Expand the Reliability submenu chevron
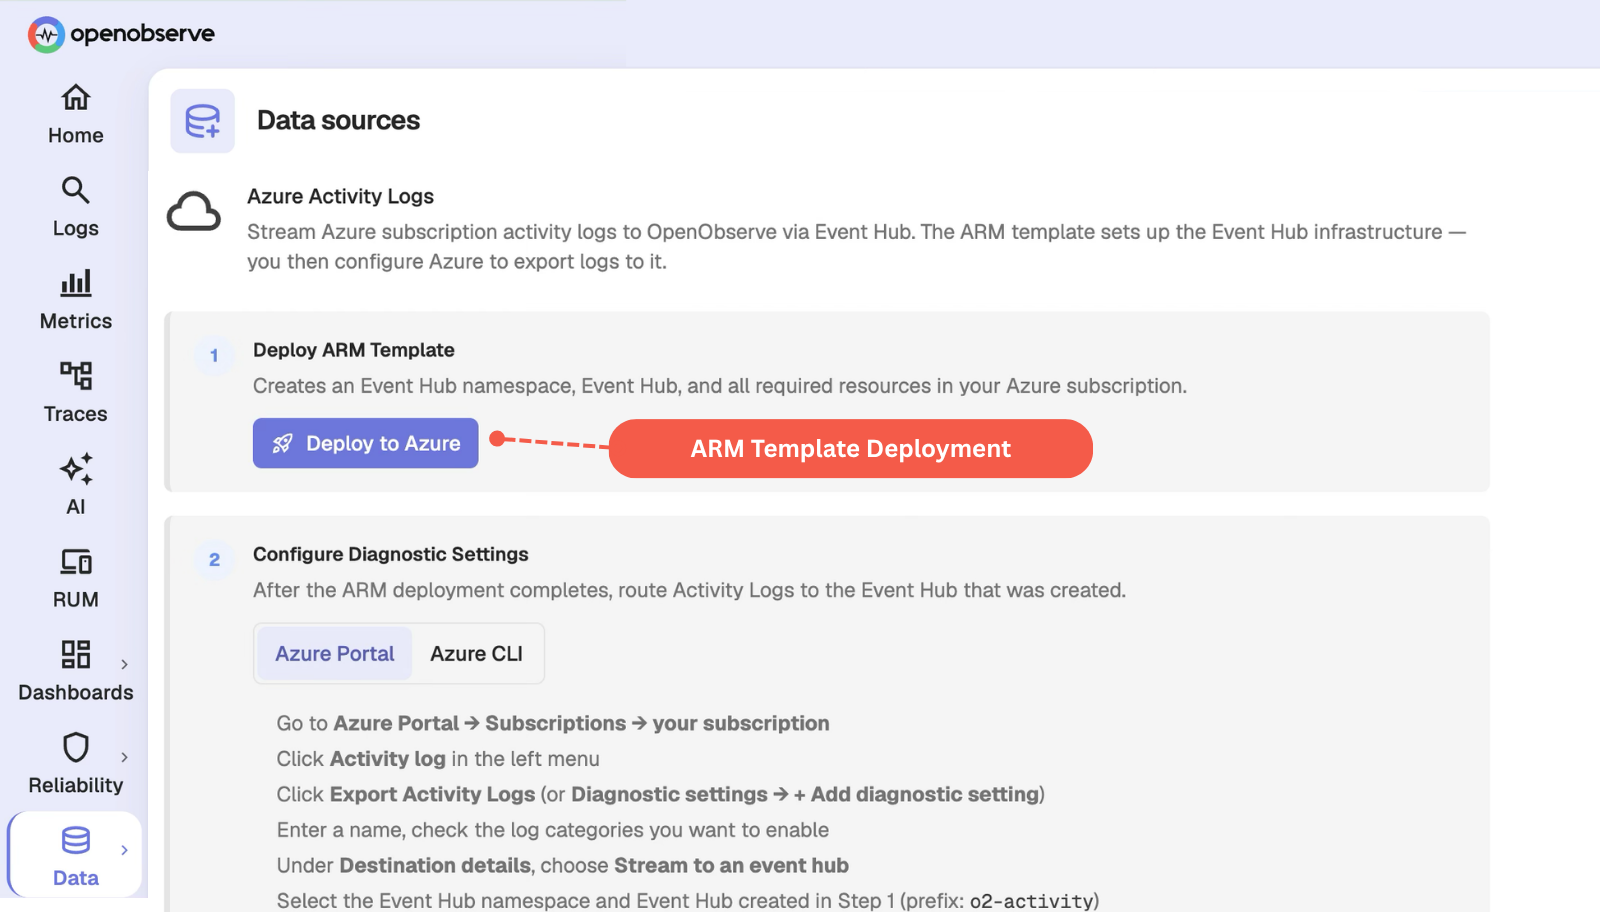Image resolution: width=1600 pixels, height=912 pixels. 124,757
